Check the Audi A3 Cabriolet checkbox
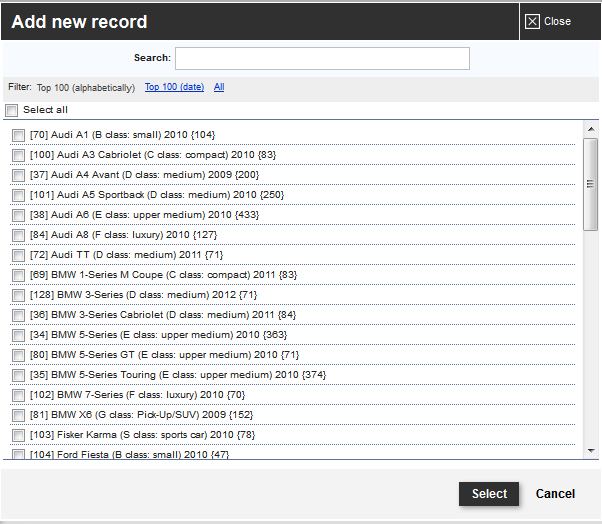This screenshot has width=602, height=524. (18, 155)
